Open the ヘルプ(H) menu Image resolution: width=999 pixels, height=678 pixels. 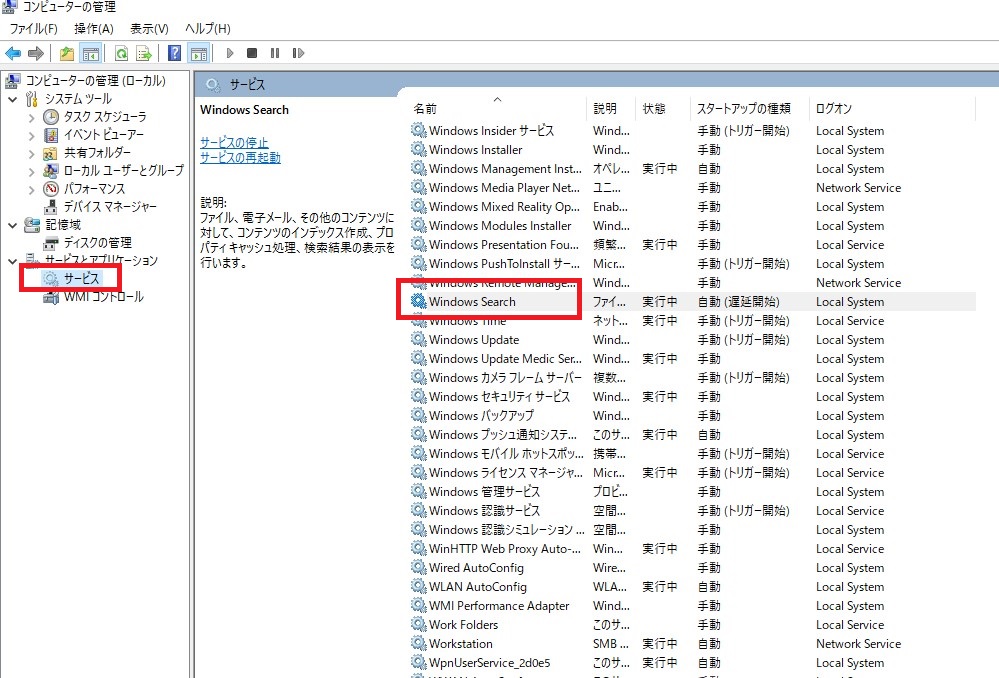[x=208, y=29]
